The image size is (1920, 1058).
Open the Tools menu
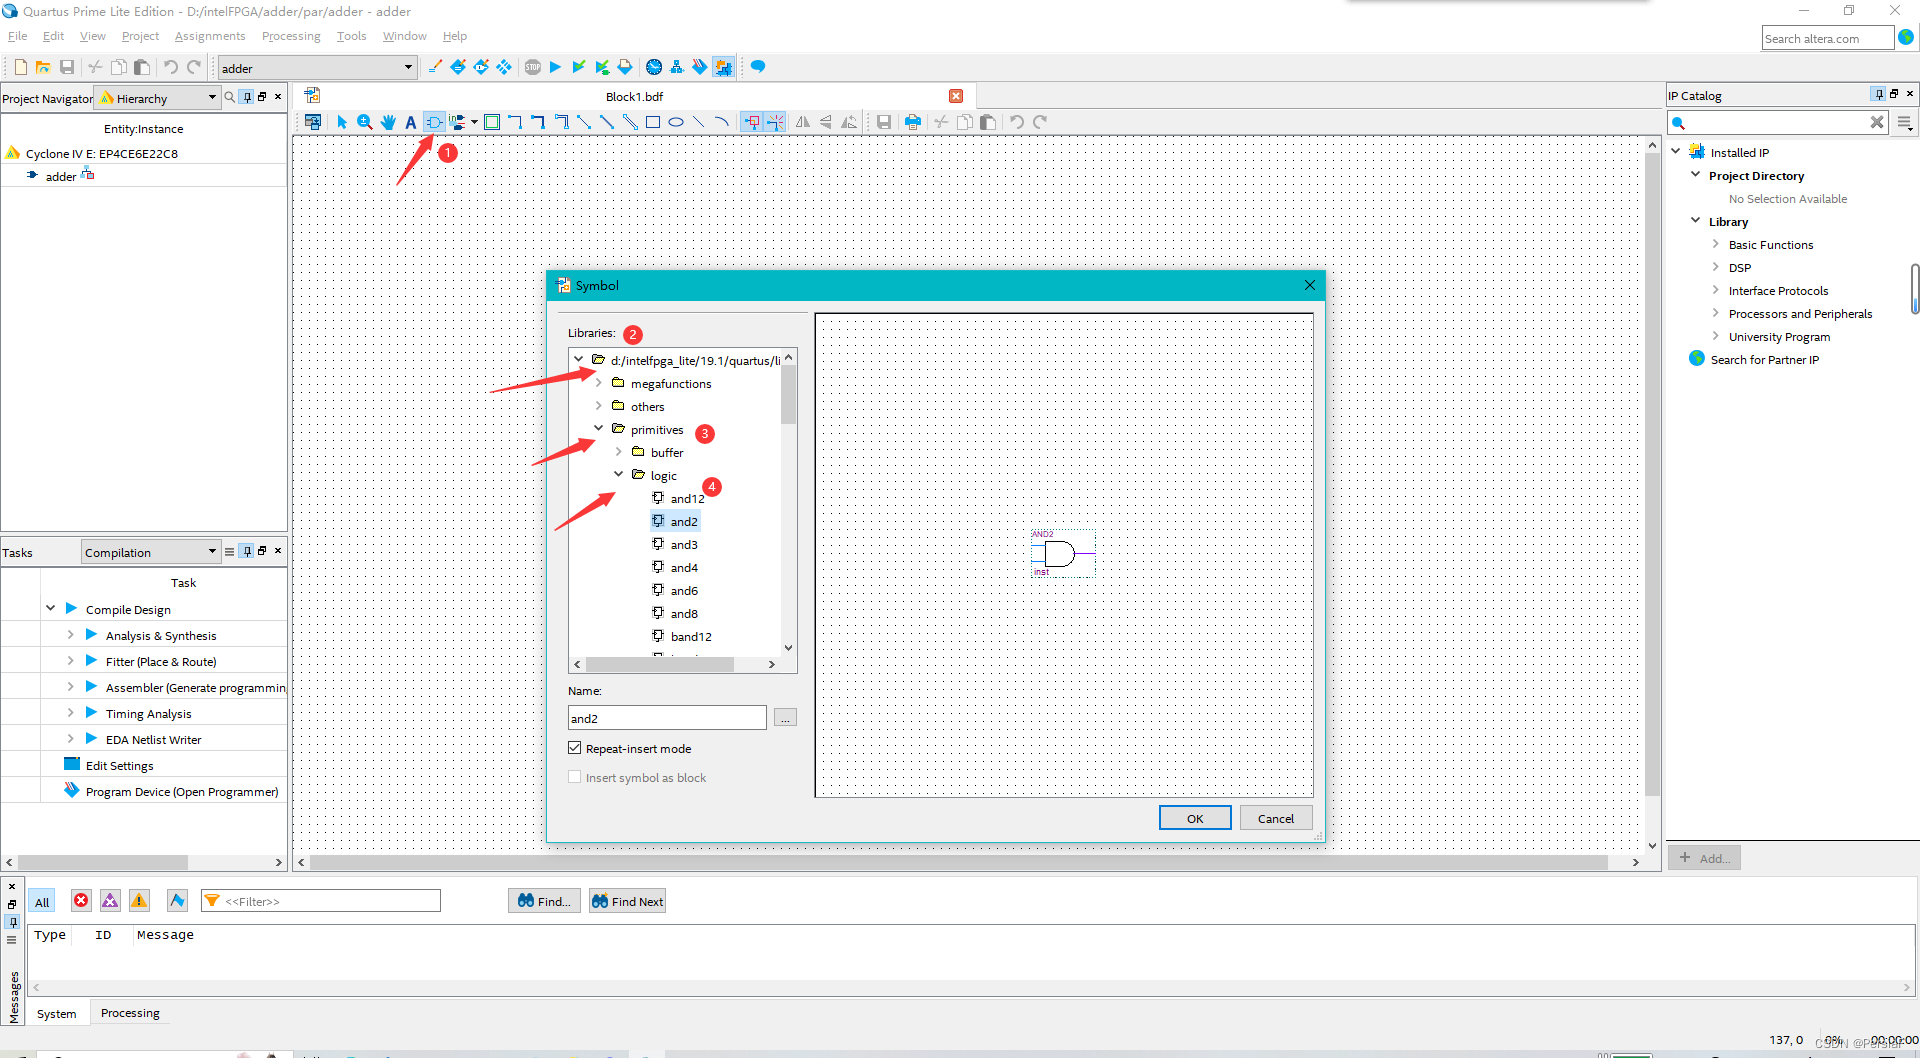pyautogui.click(x=351, y=36)
